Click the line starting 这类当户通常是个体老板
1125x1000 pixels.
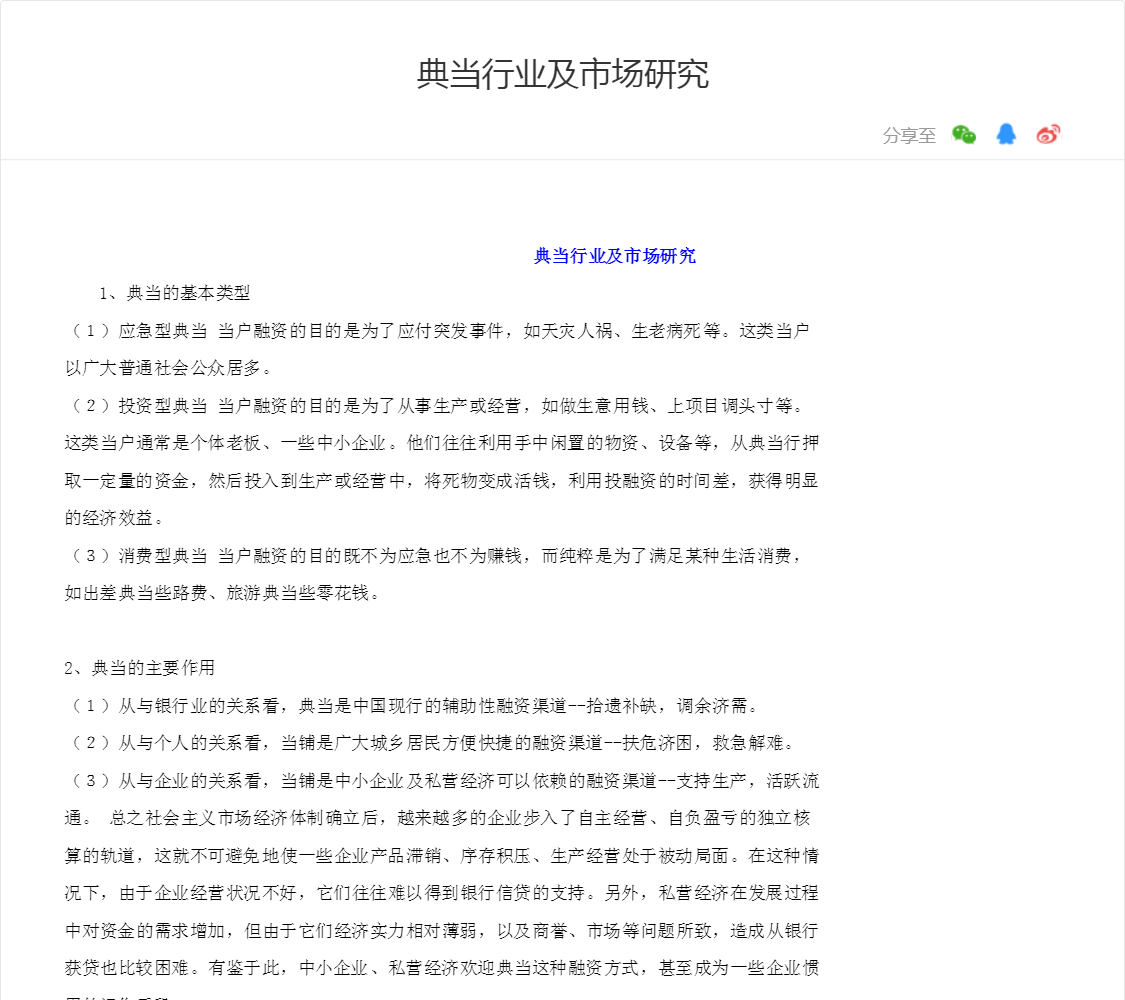click(442, 443)
